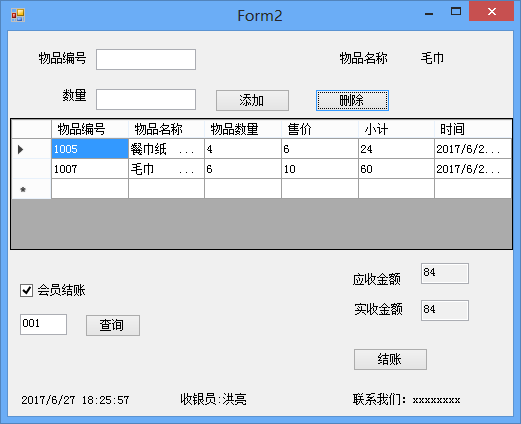521x424 pixels.
Task: Click subtotal cell showing 24
Action: point(397,149)
